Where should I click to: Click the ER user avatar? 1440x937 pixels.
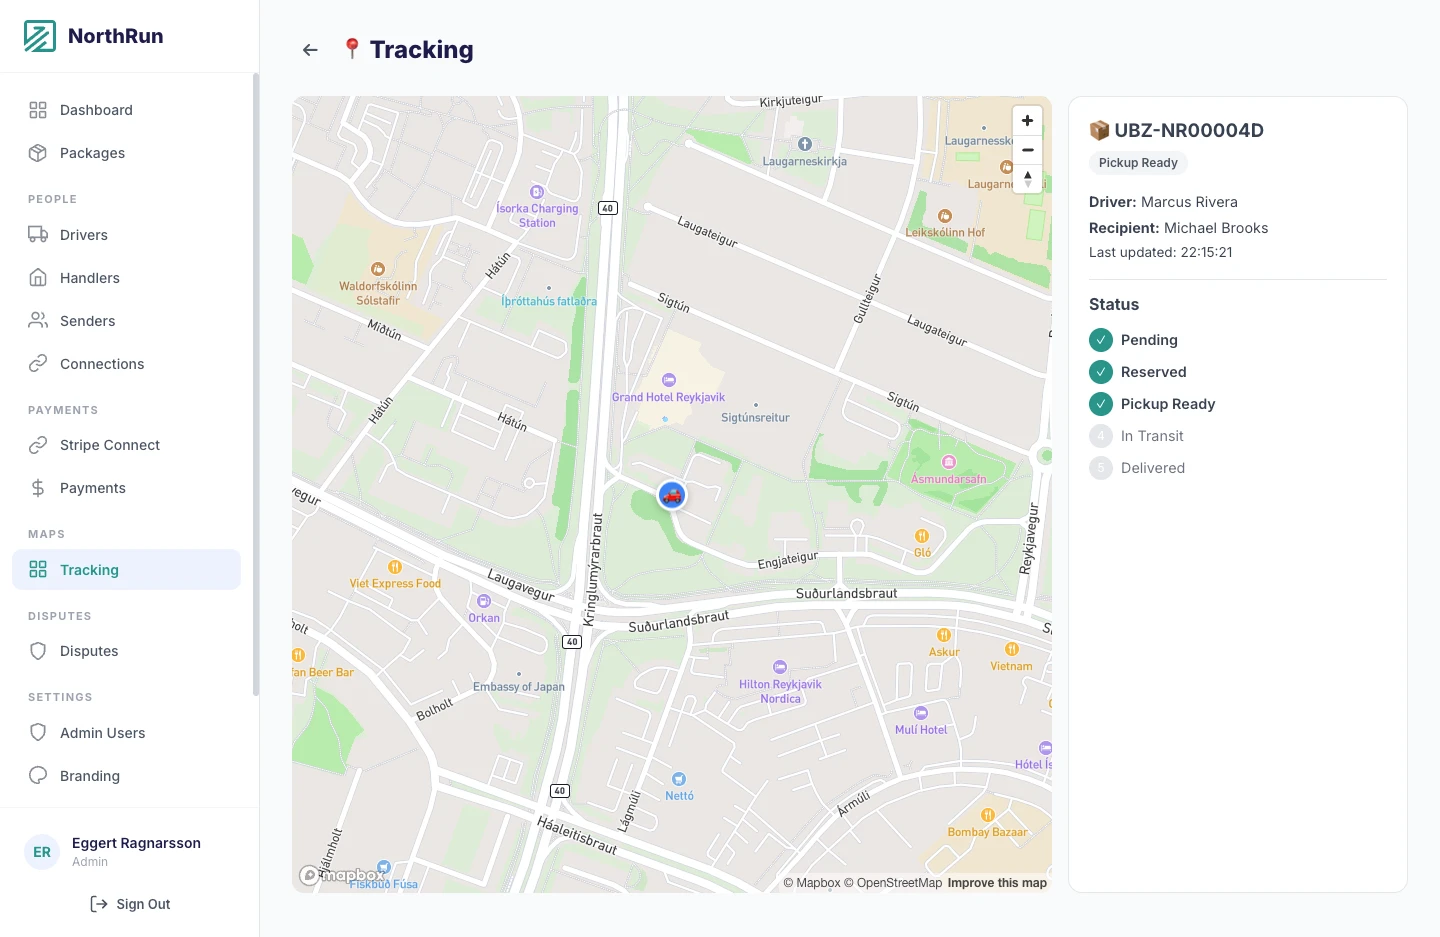[42, 852]
